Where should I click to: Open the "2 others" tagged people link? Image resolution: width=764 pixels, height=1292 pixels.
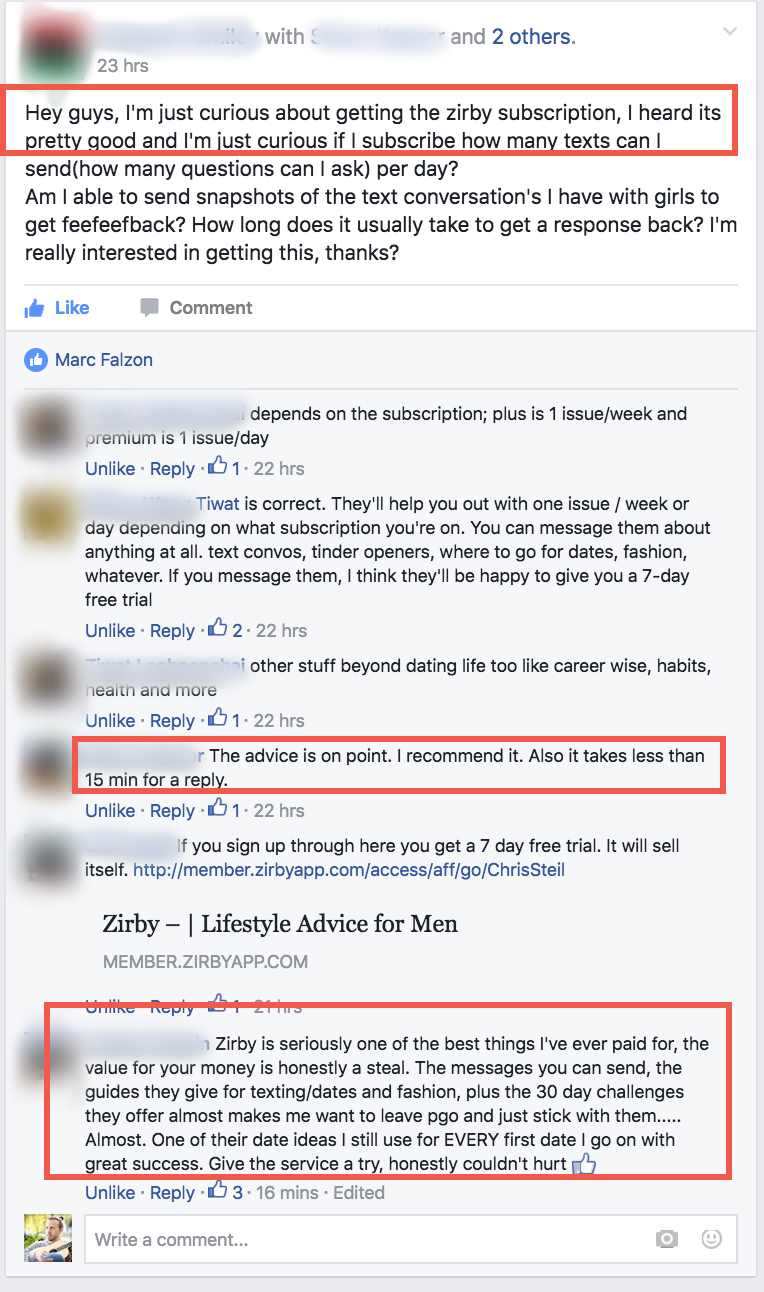click(x=531, y=37)
